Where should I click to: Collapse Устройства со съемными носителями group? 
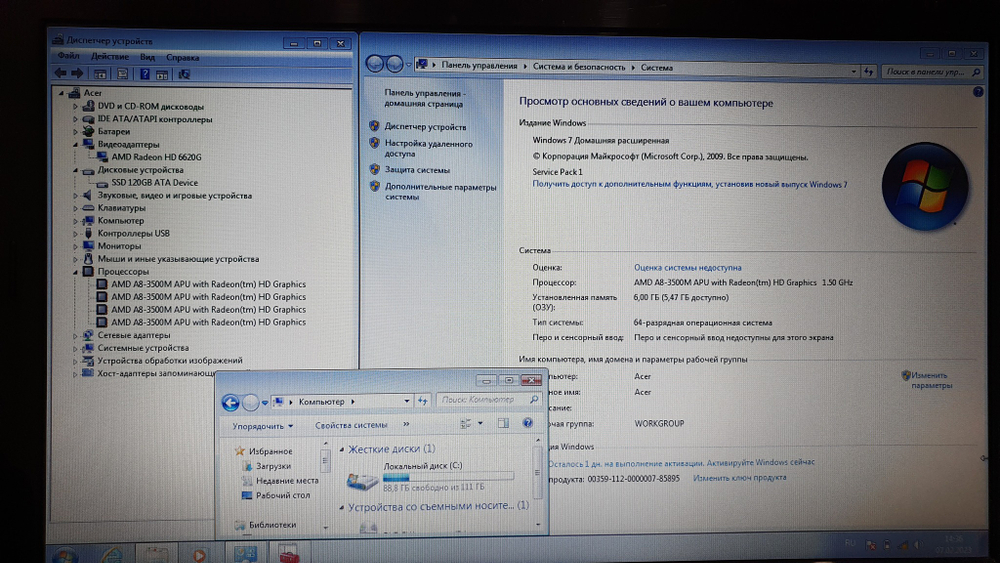pos(342,508)
